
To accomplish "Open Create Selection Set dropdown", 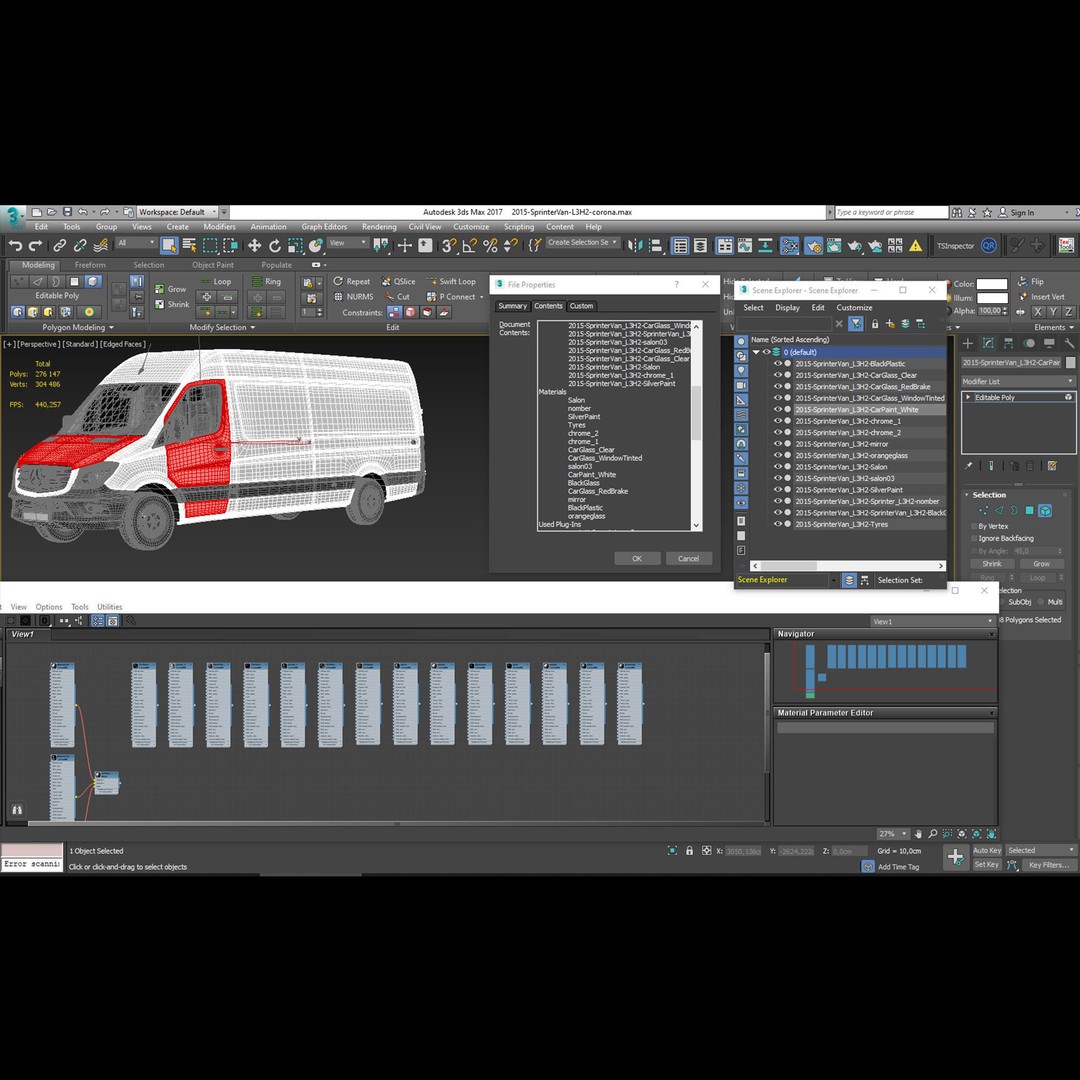I will pyautogui.click(x=583, y=242).
